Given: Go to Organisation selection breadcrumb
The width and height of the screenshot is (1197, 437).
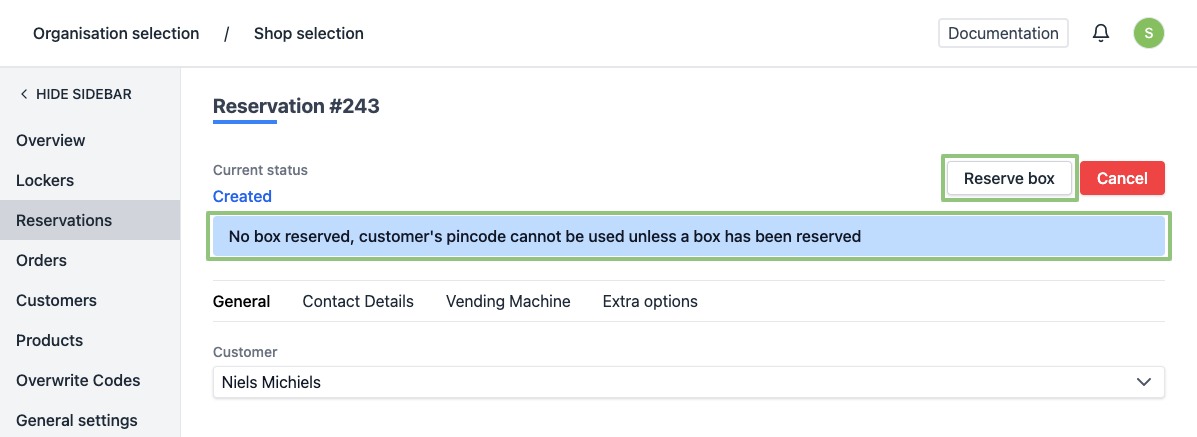Looking at the screenshot, I should coord(116,33).
